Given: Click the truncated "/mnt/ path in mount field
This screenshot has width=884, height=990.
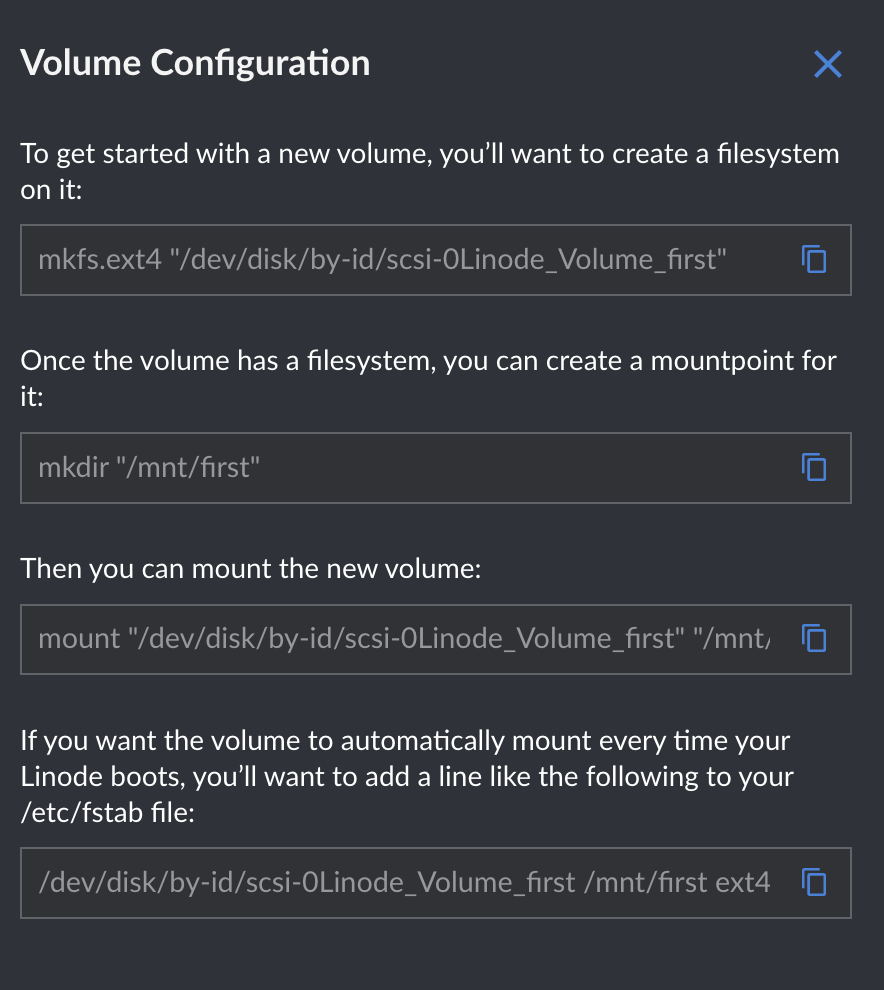Looking at the screenshot, I should [x=731, y=638].
